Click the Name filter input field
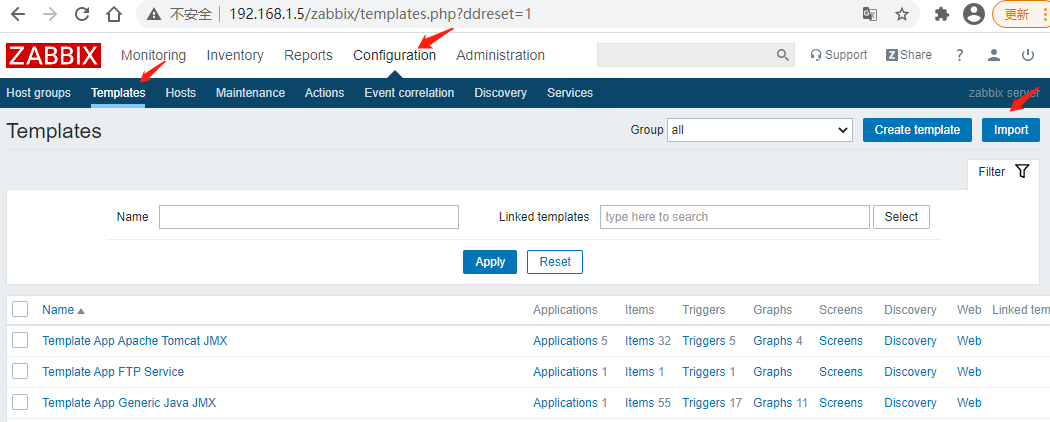Viewport: 1050px width, 422px height. click(x=308, y=217)
